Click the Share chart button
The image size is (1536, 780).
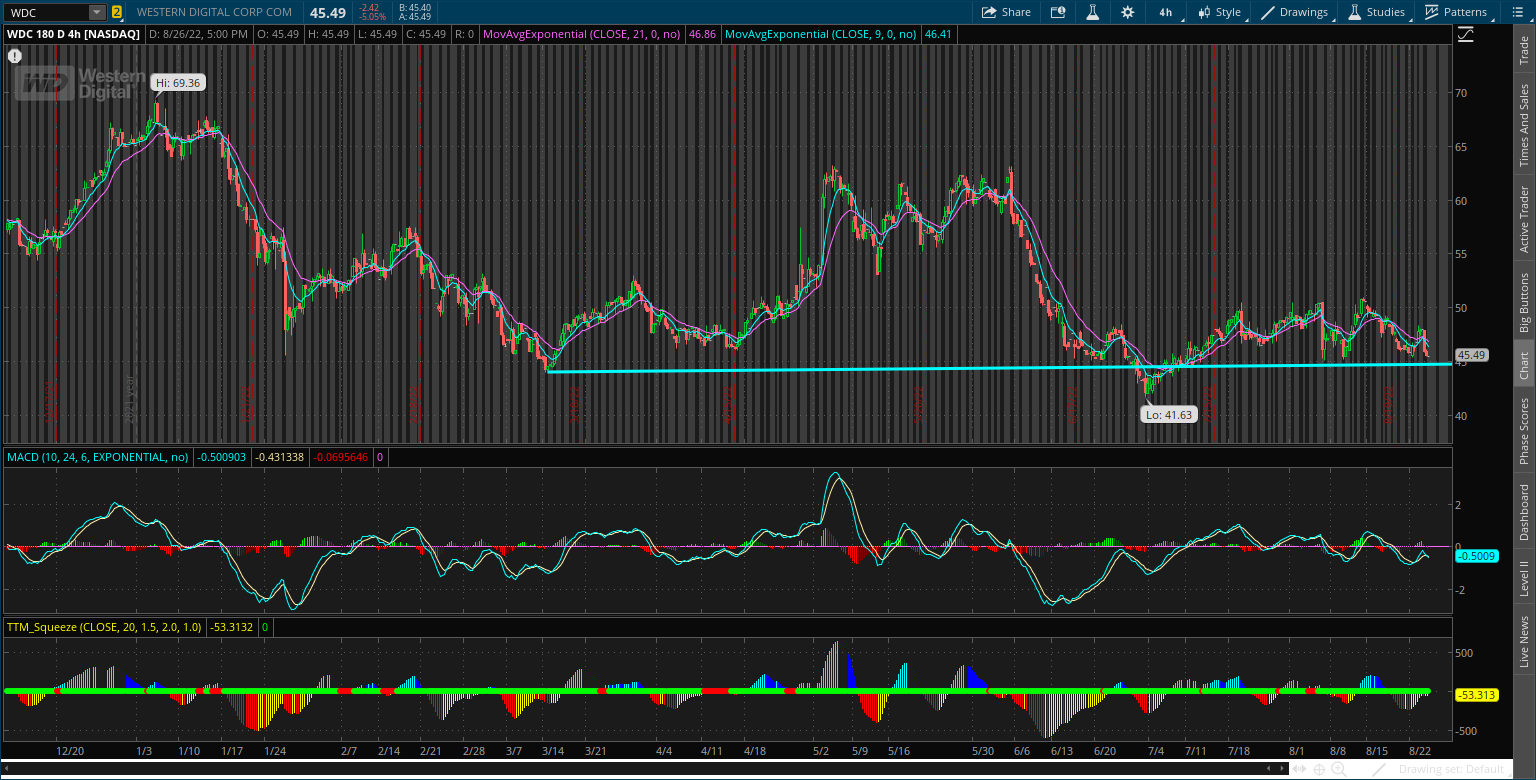coord(1006,12)
